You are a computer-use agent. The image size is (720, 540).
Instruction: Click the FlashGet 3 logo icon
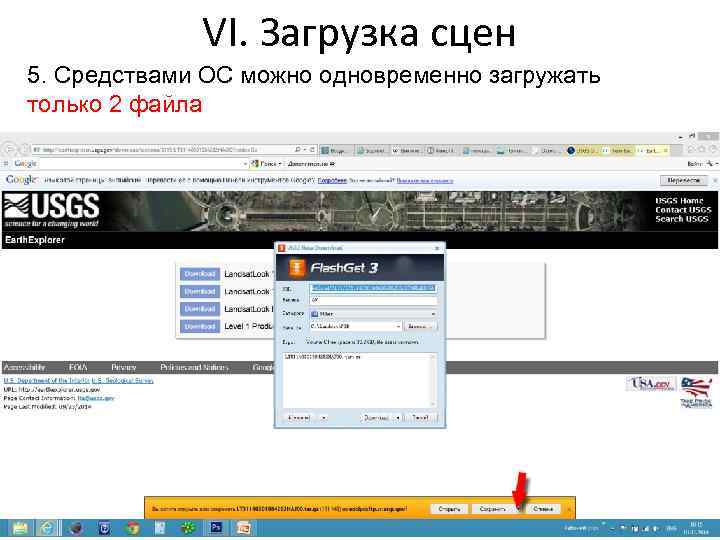click(297, 268)
